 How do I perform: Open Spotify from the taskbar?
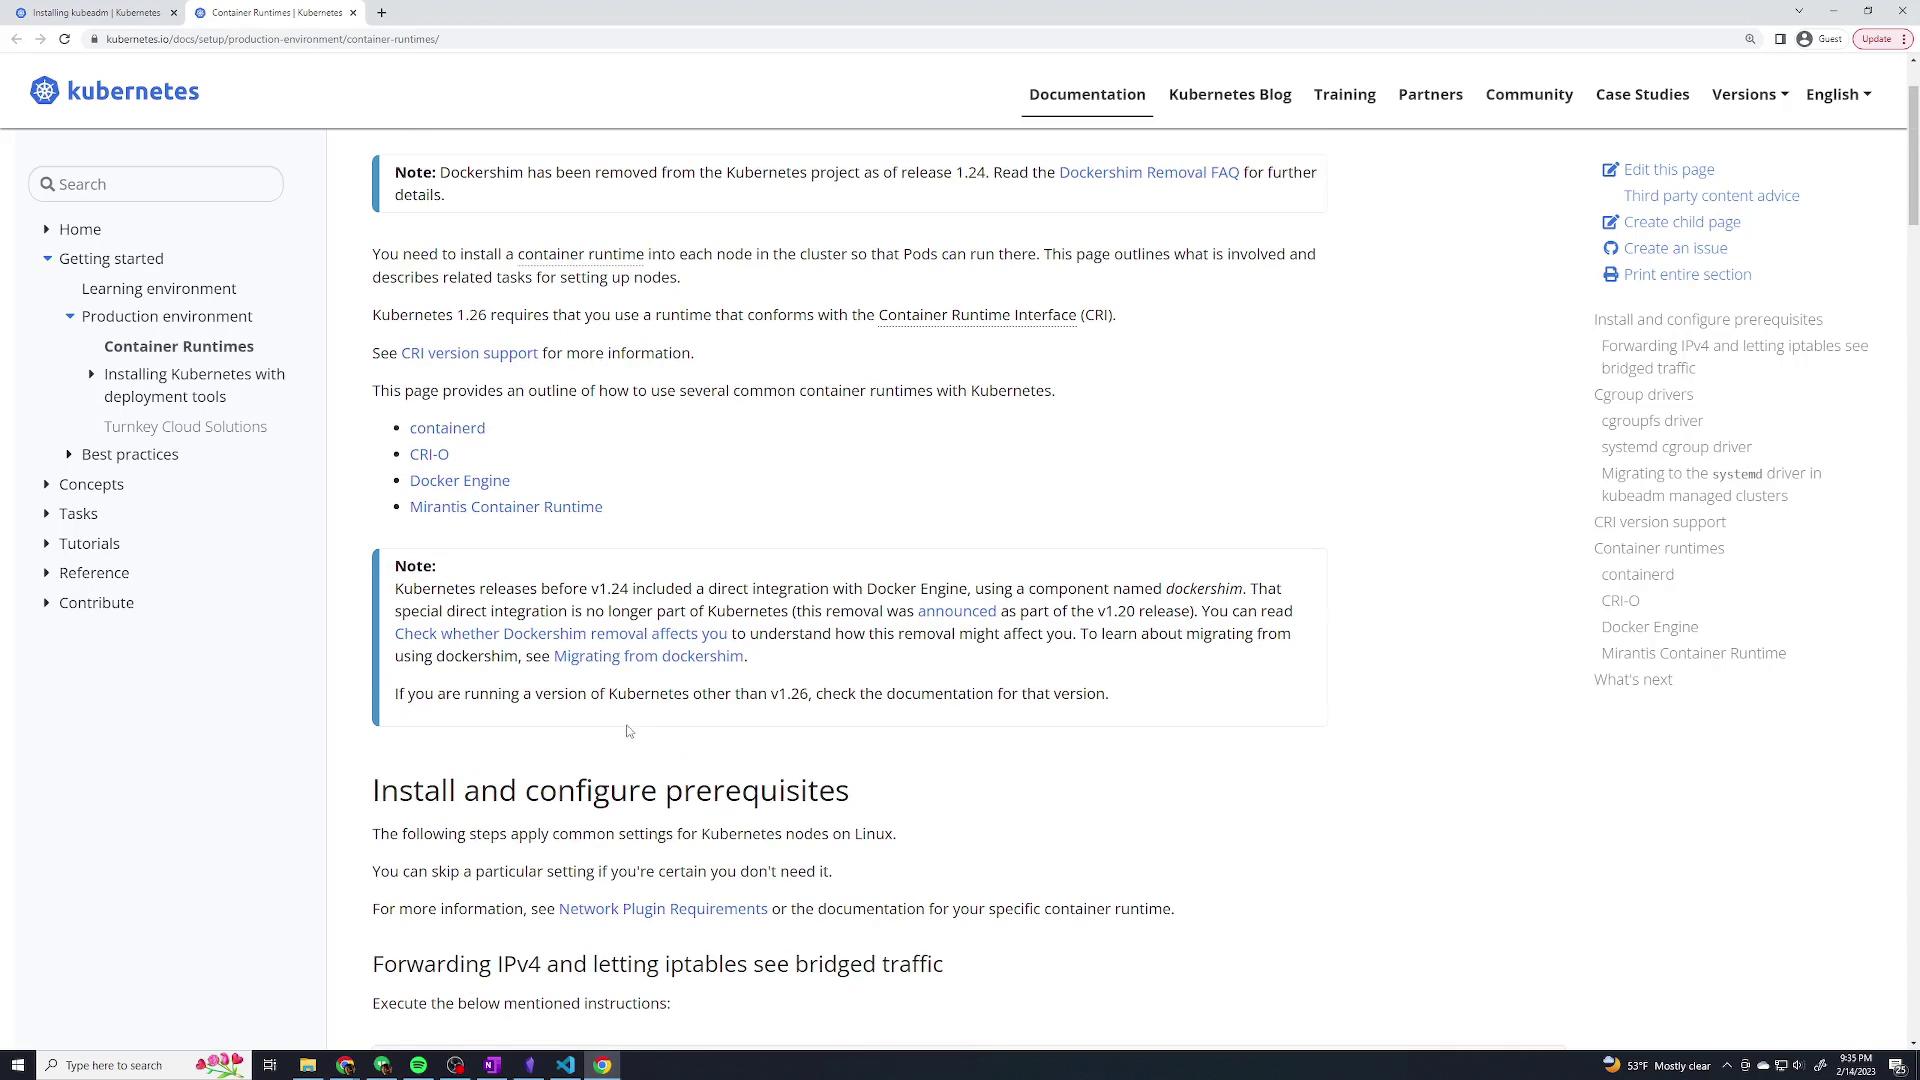[418, 1065]
